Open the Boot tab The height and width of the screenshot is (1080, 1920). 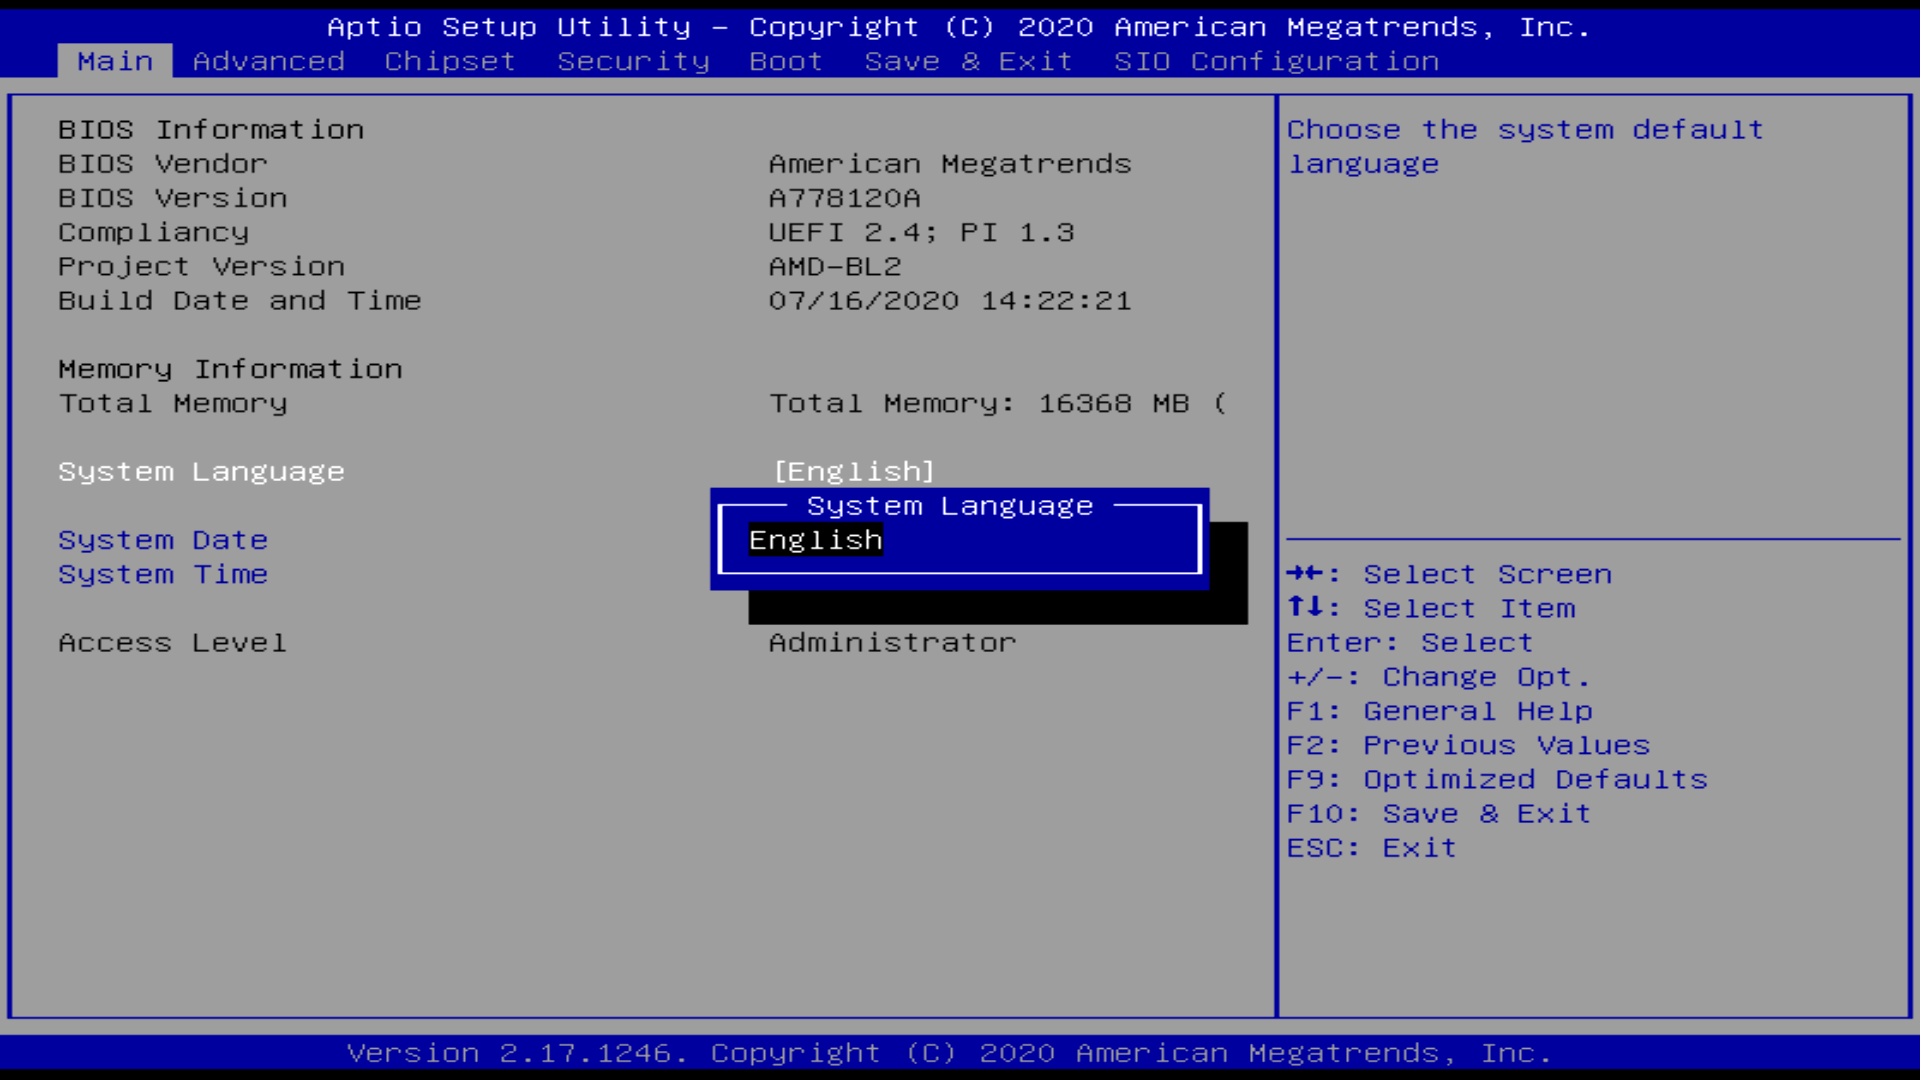[x=786, y=61]
